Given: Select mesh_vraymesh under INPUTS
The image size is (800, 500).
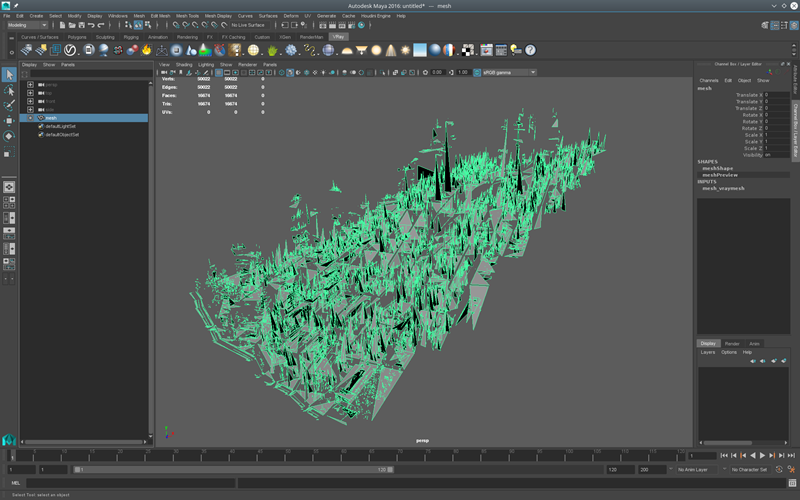Looking at the screenshot, I should click(723, 188).
